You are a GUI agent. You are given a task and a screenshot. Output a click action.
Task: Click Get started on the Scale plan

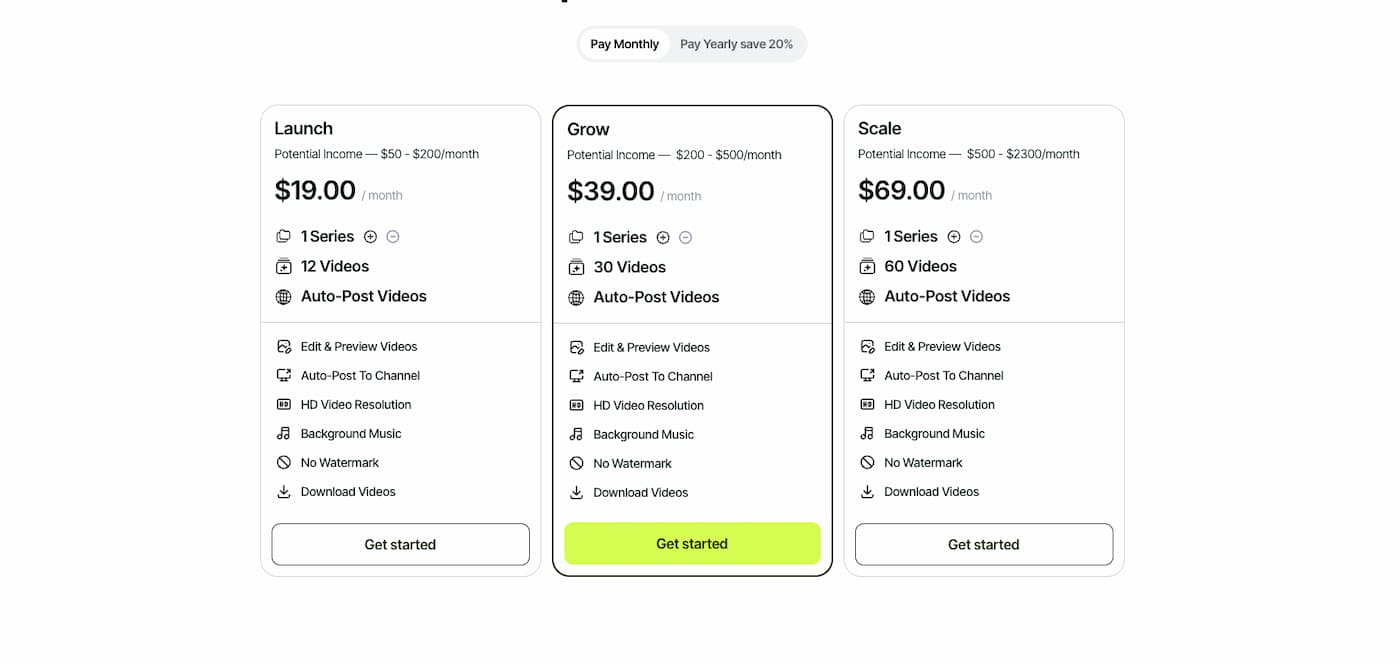(x=983, y=544)
